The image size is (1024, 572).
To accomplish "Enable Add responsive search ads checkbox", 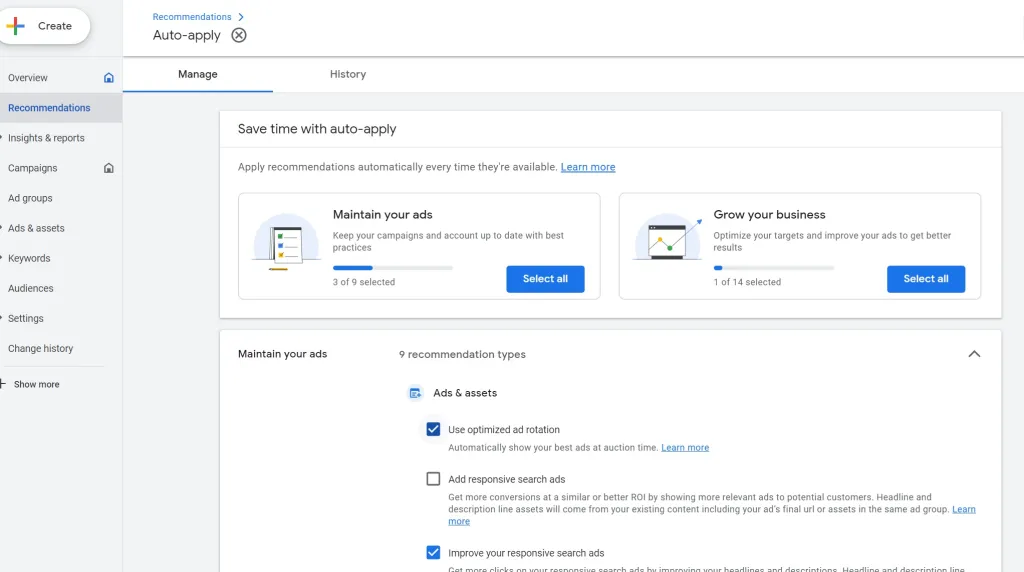I will [433, 479].
